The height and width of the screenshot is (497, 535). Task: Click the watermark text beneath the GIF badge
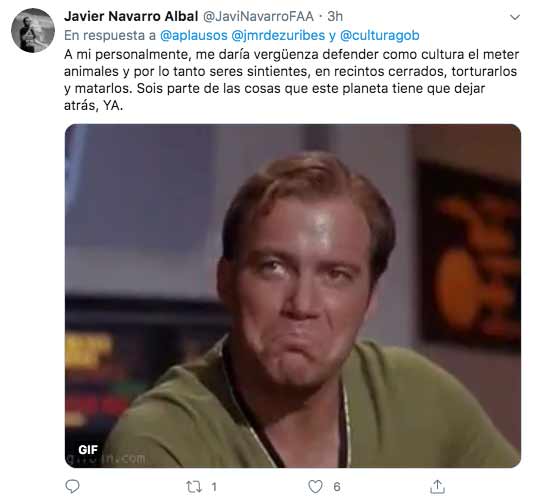[x=106, y=459]
